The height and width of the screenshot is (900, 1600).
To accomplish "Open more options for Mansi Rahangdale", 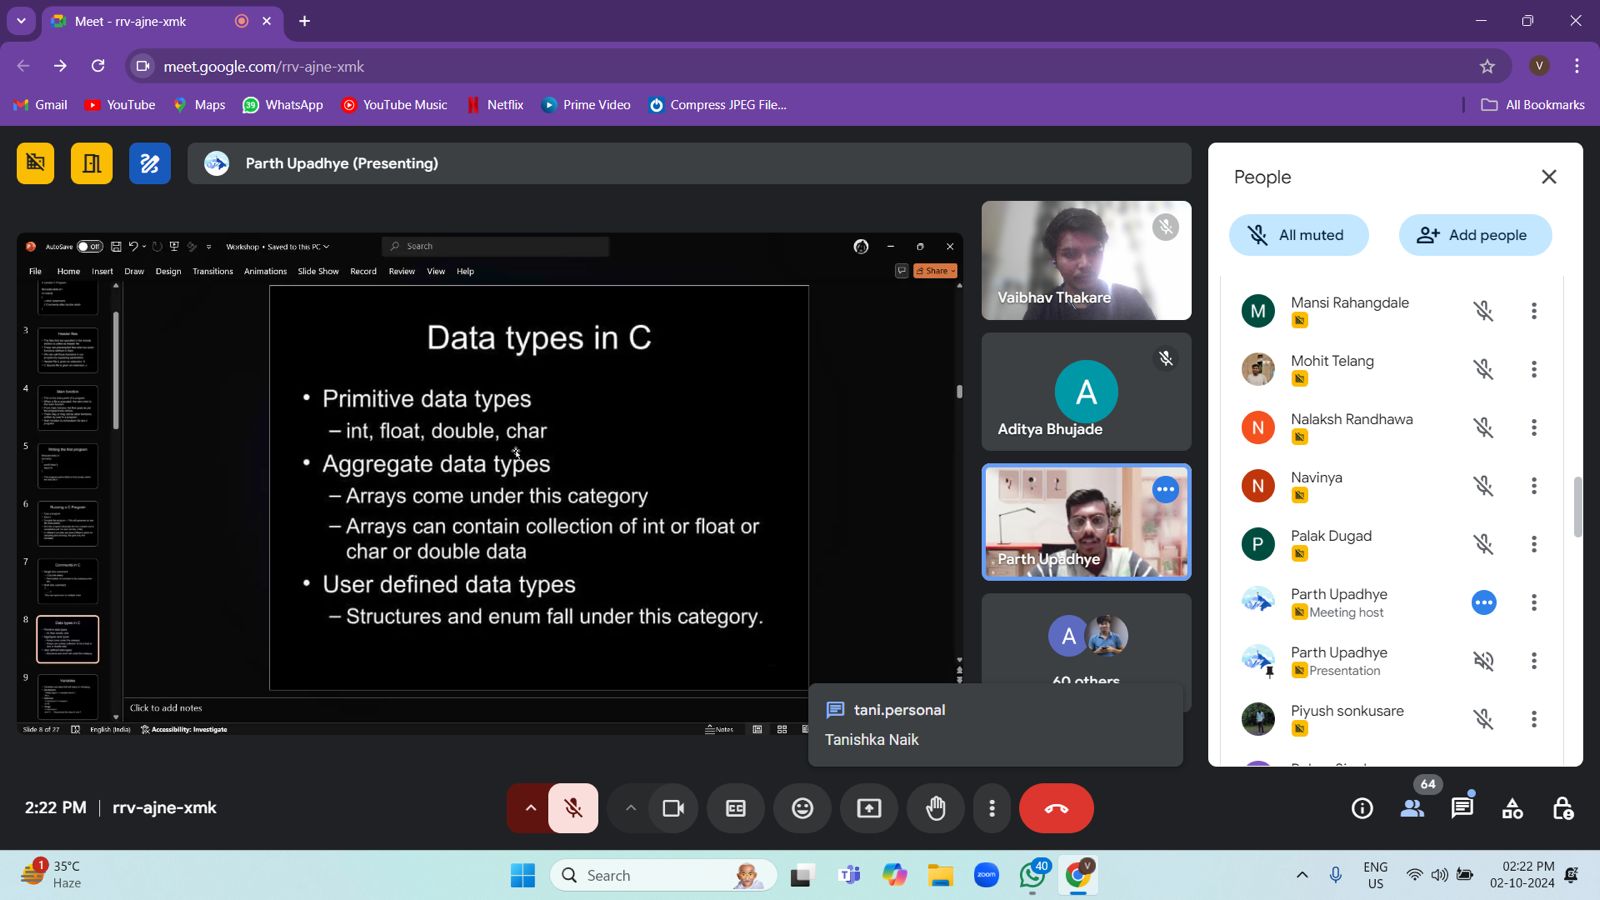I will point(1533,311).
